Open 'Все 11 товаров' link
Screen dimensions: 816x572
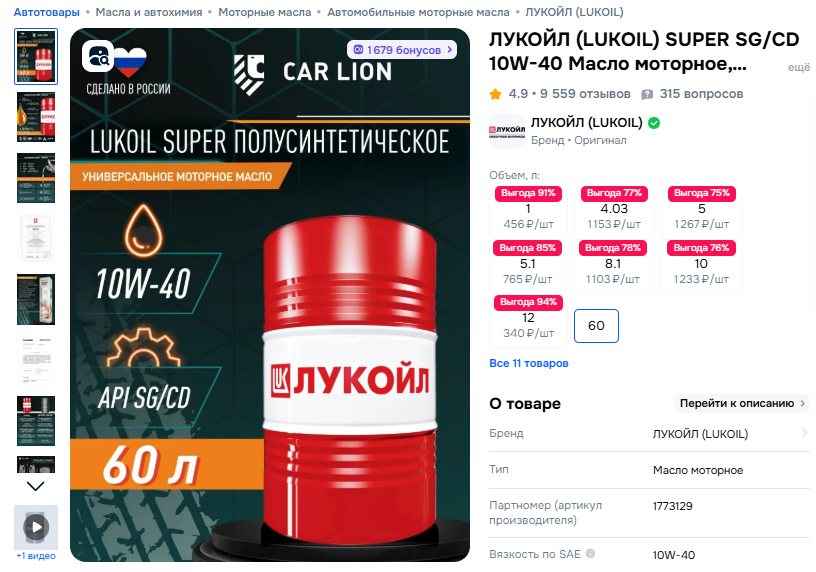529,363
